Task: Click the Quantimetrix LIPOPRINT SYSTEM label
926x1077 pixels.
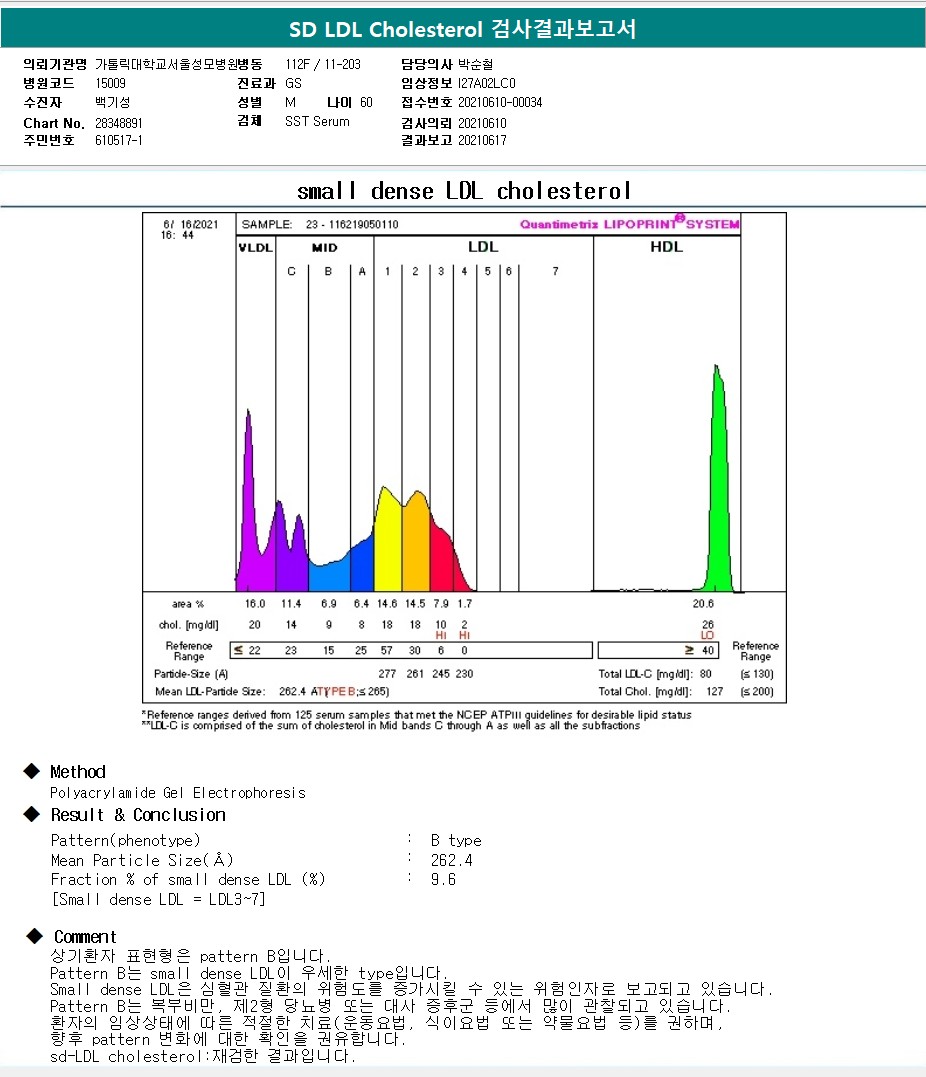Action: point(629,223)
